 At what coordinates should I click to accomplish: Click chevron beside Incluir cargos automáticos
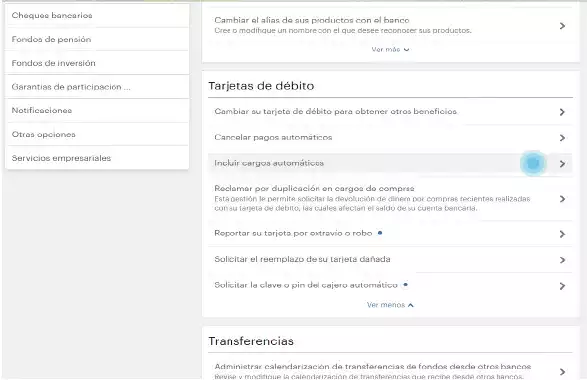click(x=562, y=164)
